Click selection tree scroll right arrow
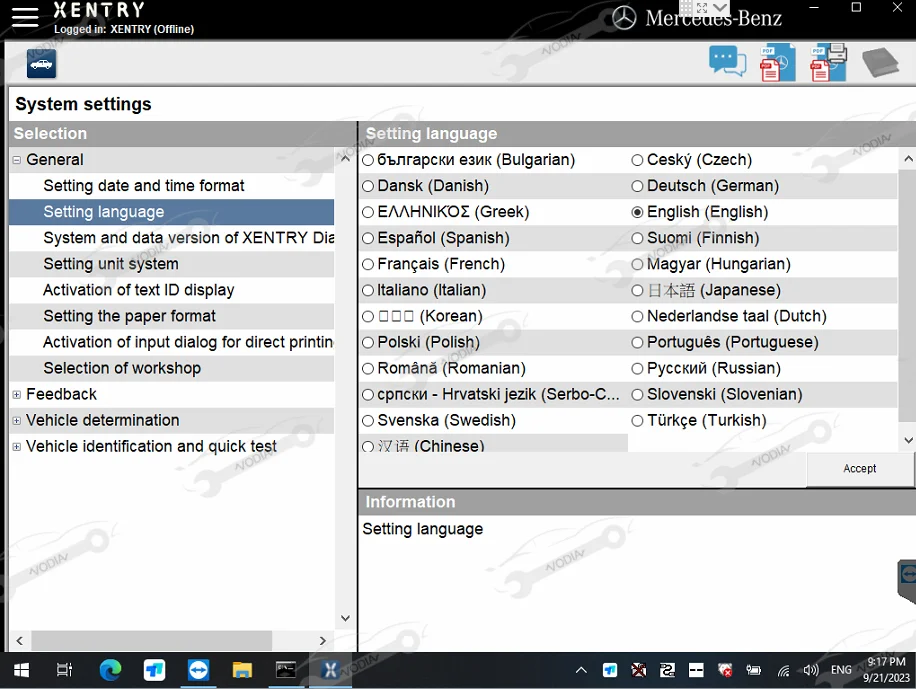Screen dimensions: 916x689 [x=322, y=640]
